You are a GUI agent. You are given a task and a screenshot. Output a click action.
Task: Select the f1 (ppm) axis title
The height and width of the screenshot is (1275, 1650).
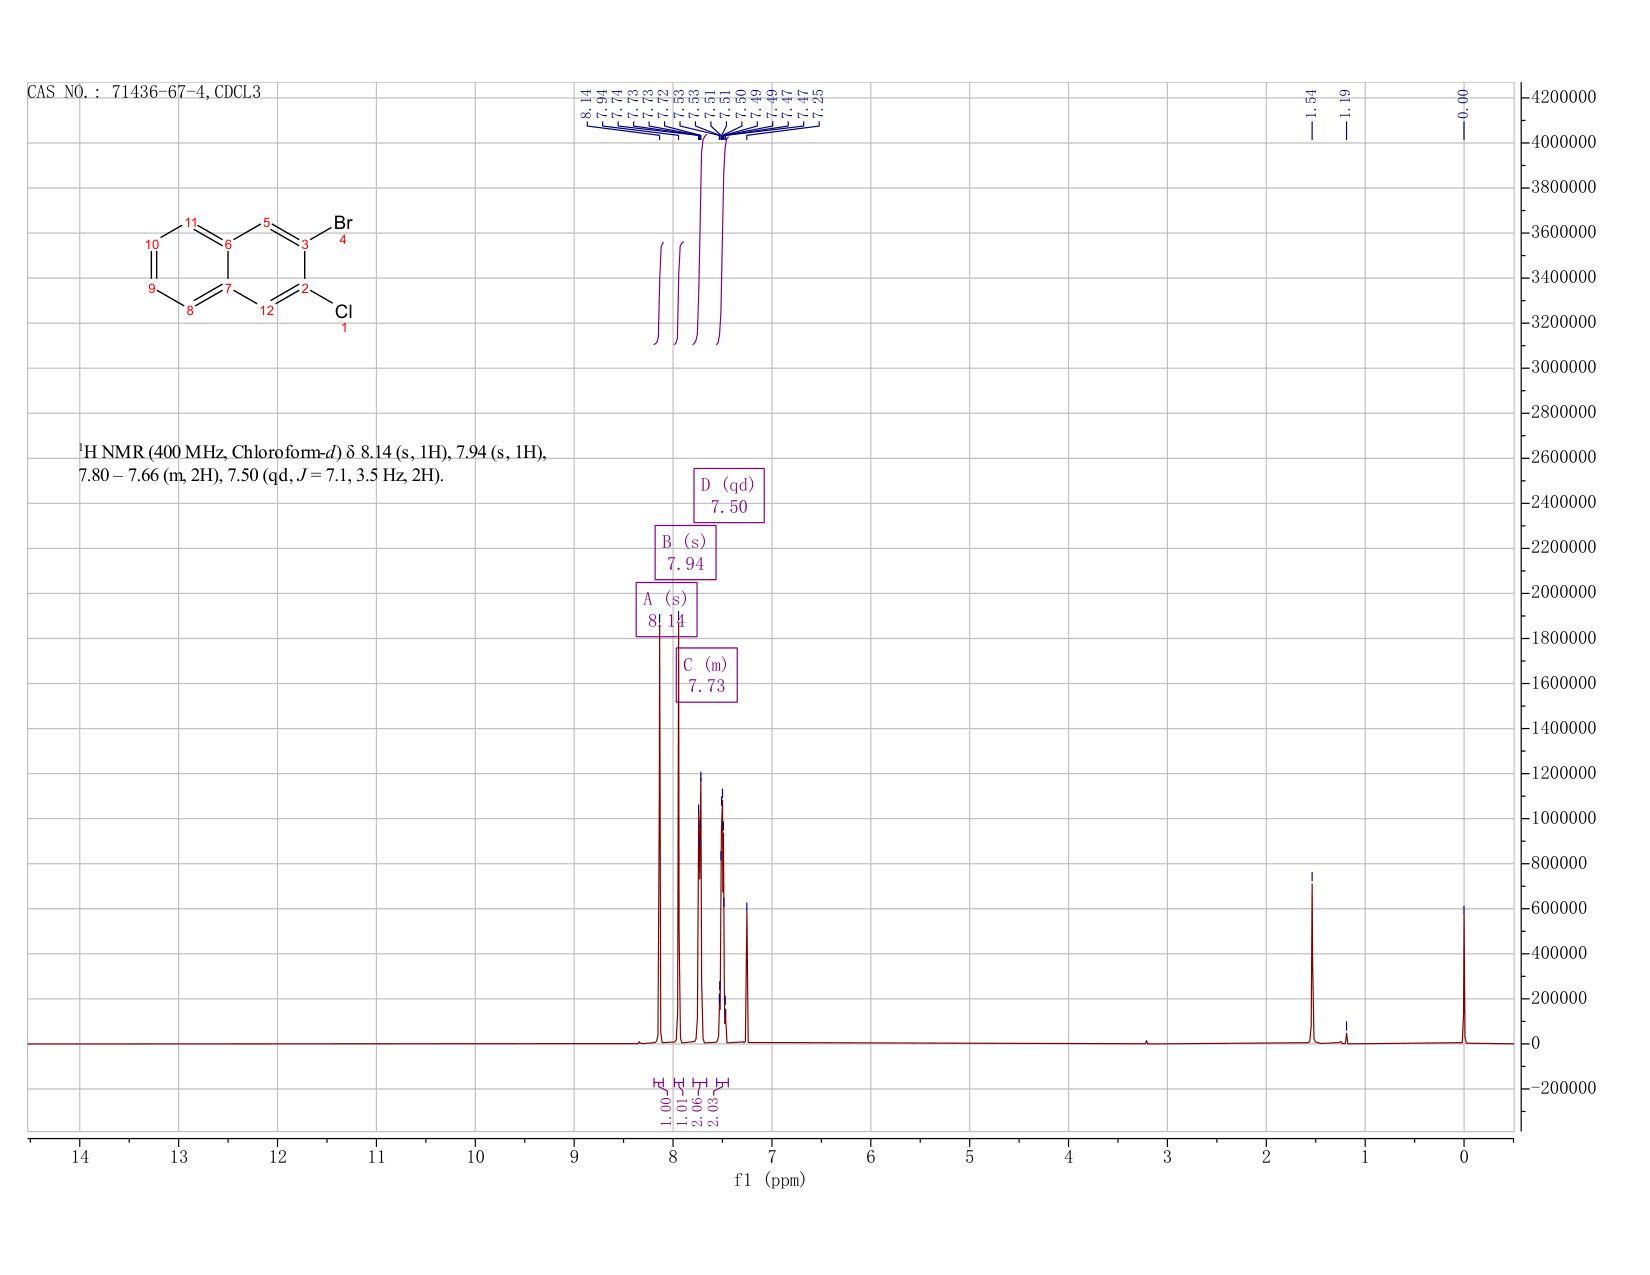(x=770, y=1180)
